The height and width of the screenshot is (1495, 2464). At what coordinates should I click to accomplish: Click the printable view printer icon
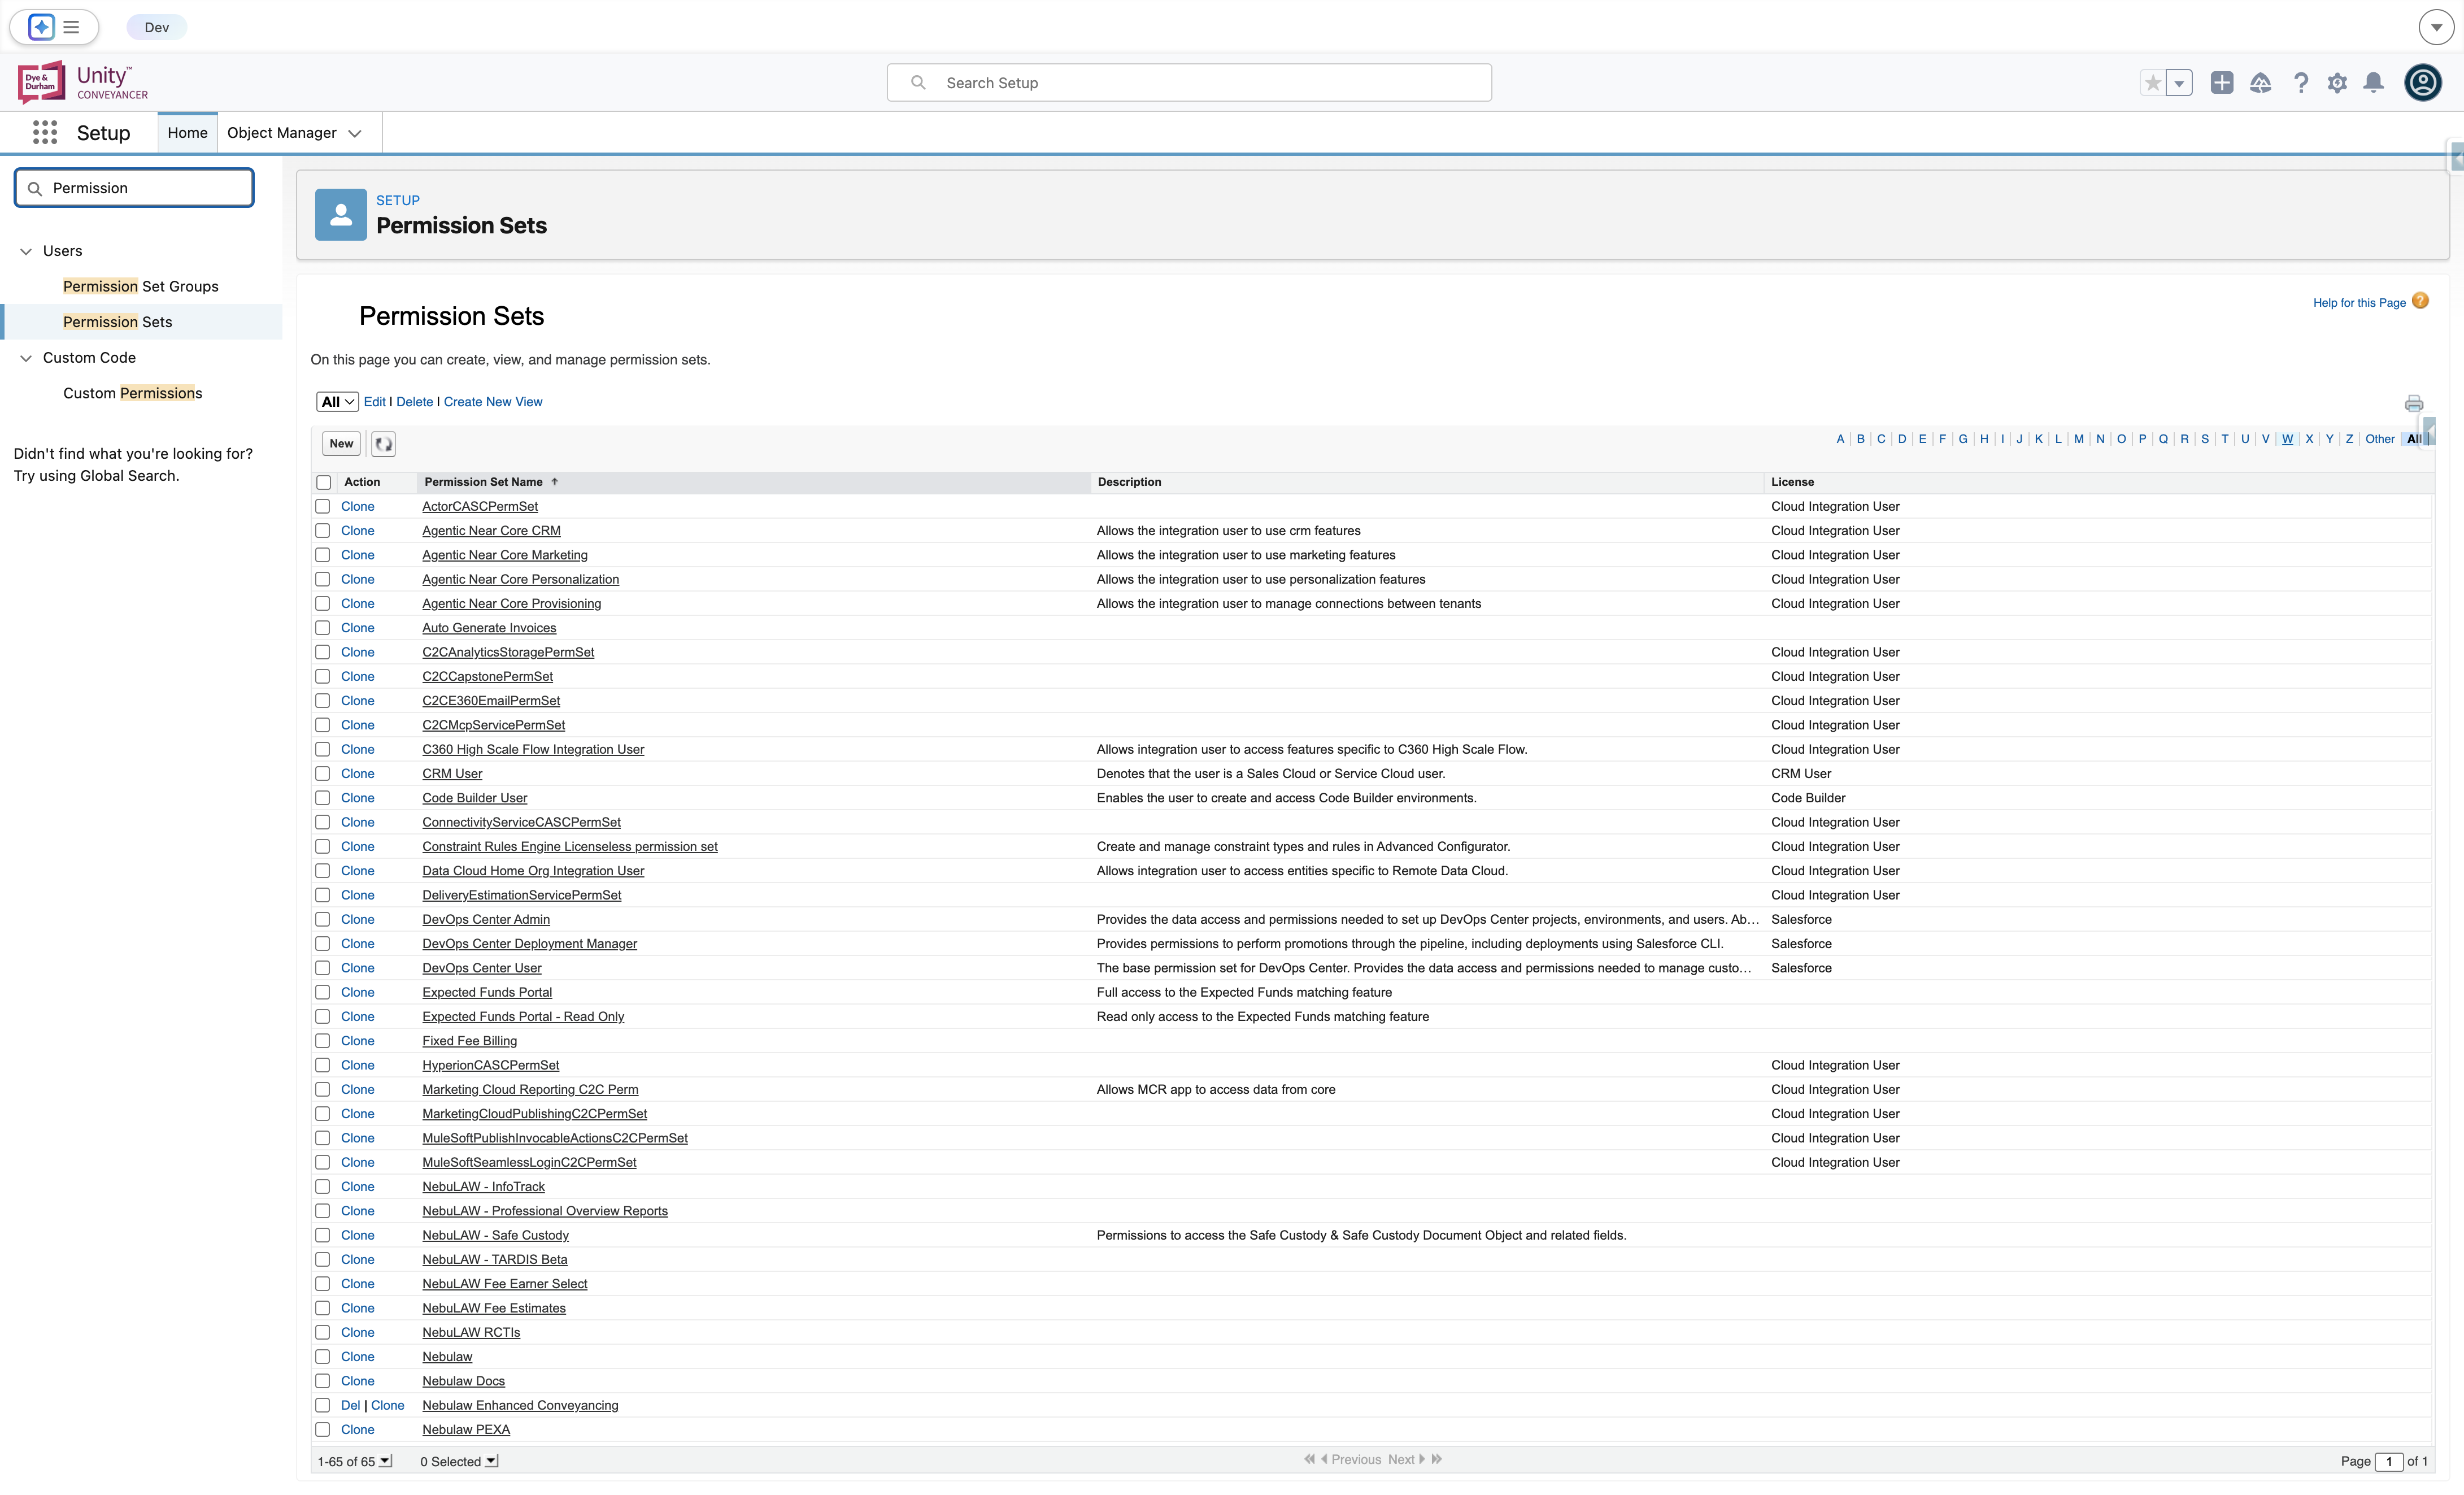tap(2414, 403)
